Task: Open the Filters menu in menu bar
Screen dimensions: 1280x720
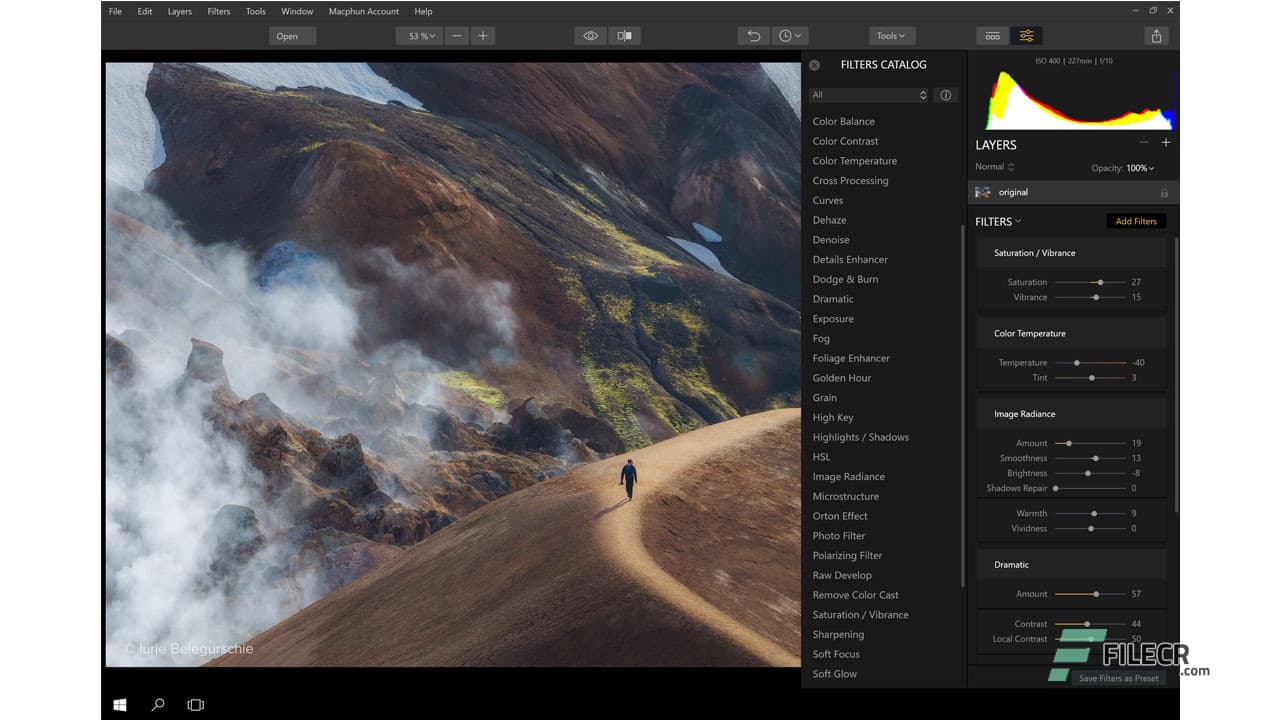Action: [218, 11]
